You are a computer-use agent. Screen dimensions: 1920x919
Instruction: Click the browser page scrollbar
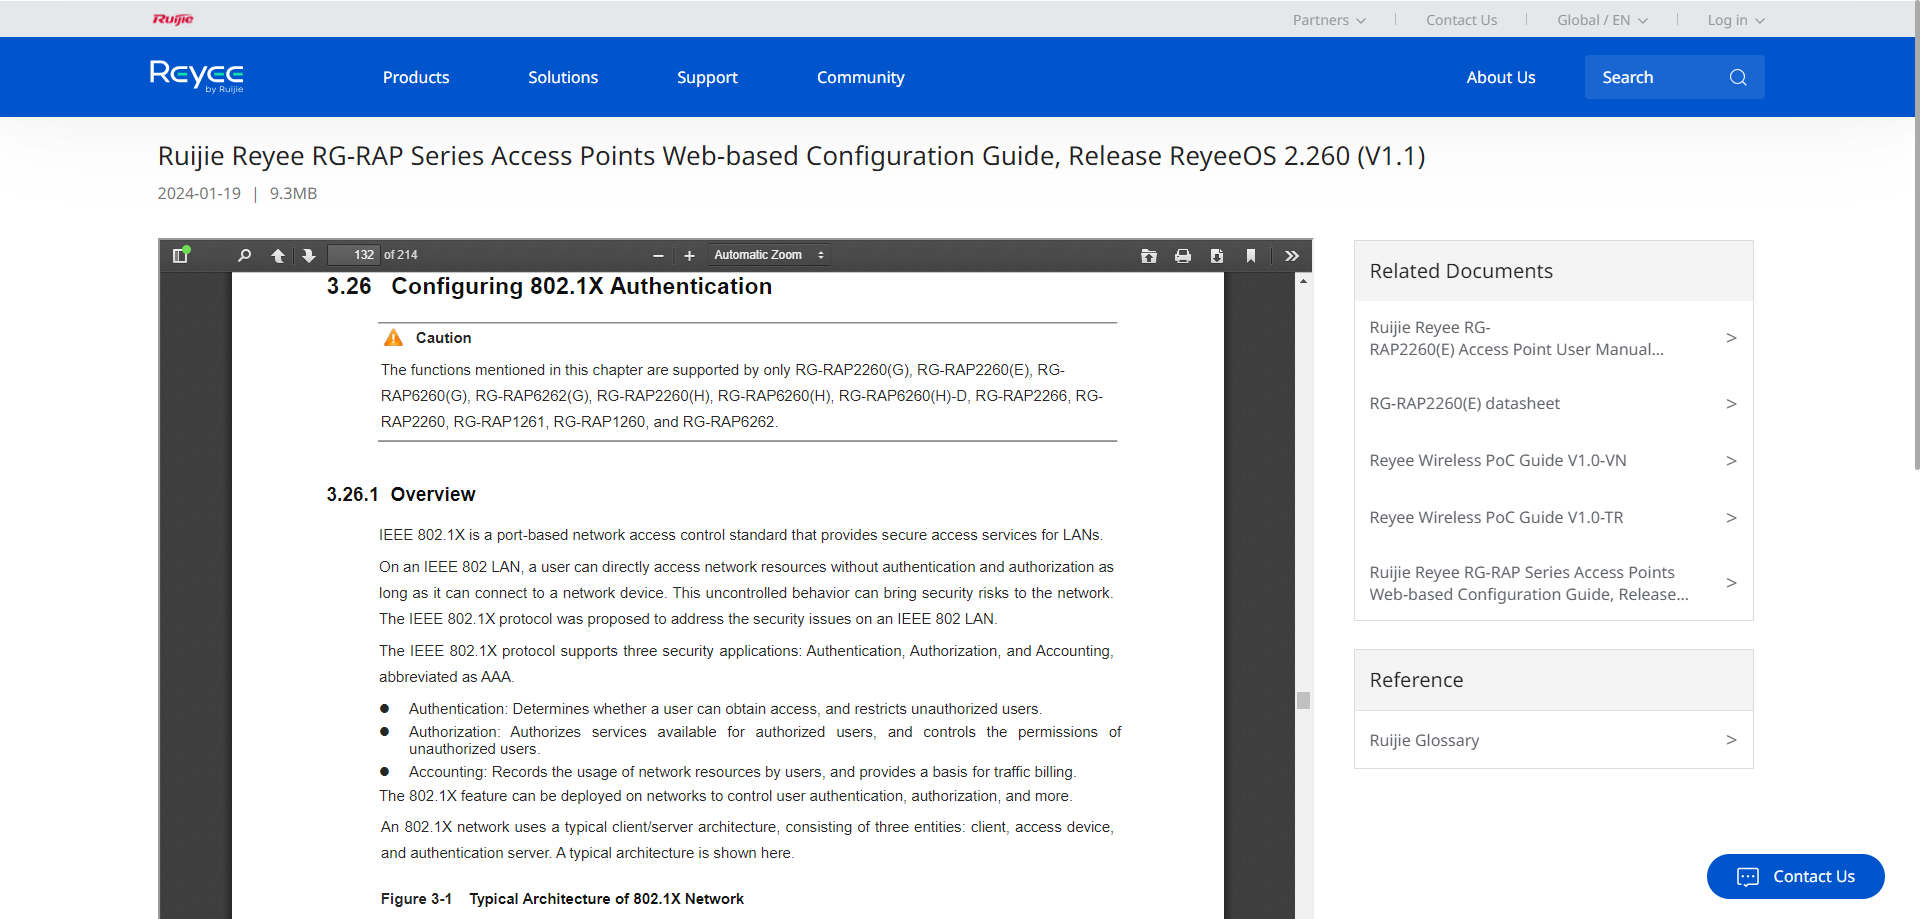(x=1916, y=235)
